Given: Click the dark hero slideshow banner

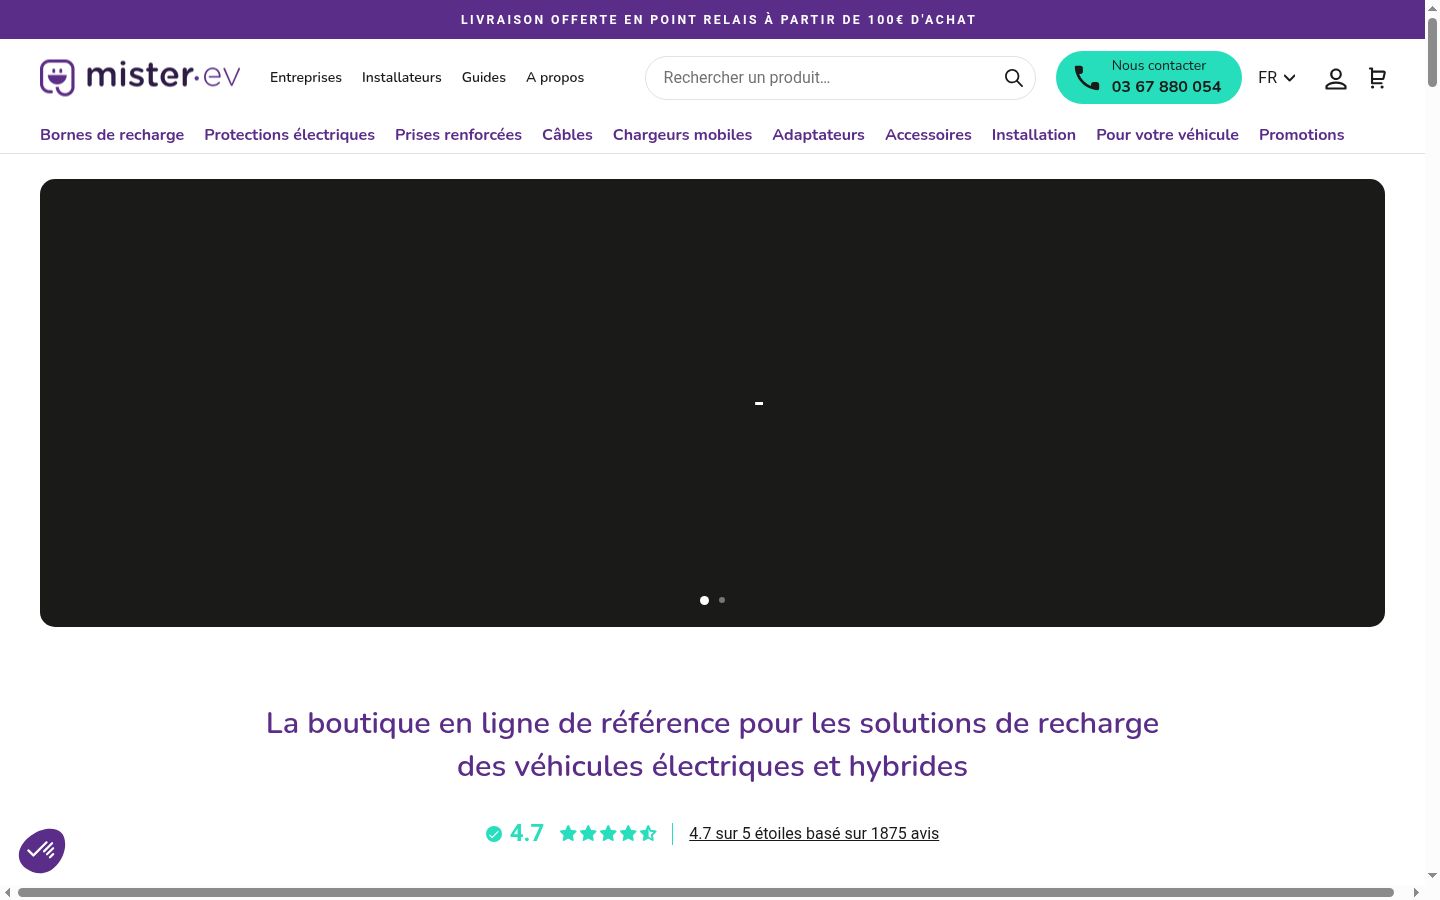Looking at the screenshot, I should (712, 403).
